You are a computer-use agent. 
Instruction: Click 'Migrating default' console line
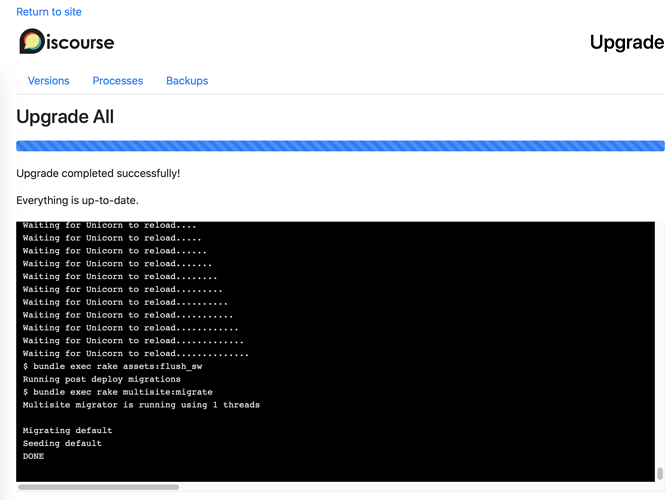pyautogui.click(x=68, y=430)
